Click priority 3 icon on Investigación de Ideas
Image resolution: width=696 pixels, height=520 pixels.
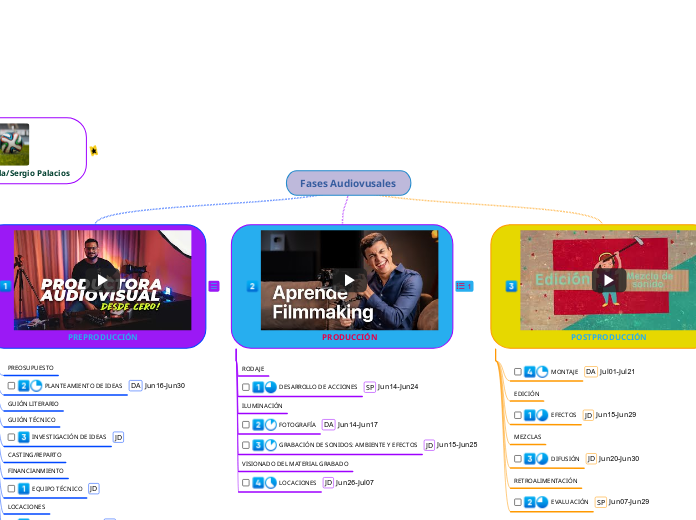(x=24, y=437)
